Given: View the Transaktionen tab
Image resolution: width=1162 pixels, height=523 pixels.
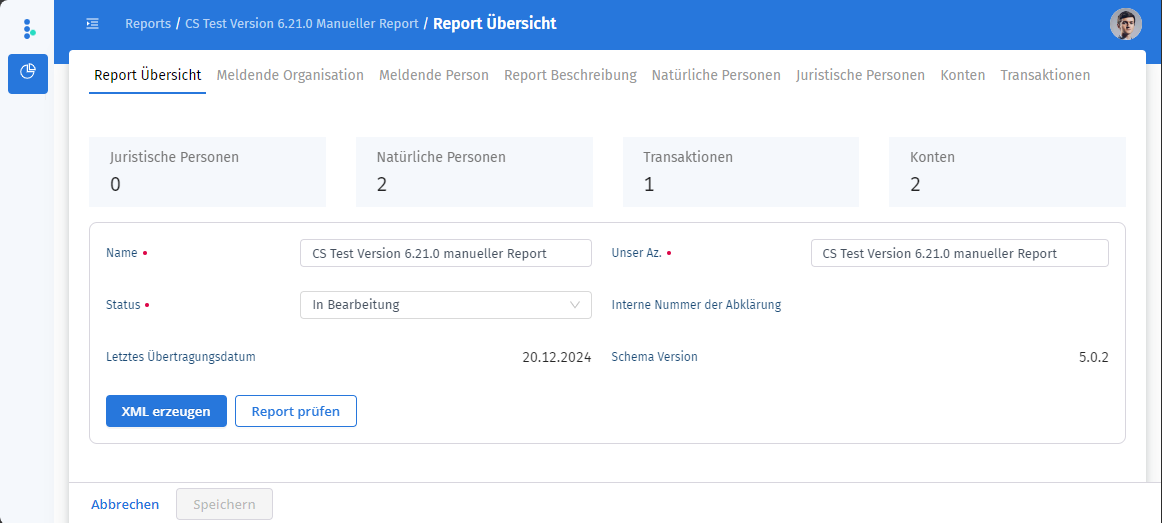Looking at the screenshot, I should (1045, 75).
